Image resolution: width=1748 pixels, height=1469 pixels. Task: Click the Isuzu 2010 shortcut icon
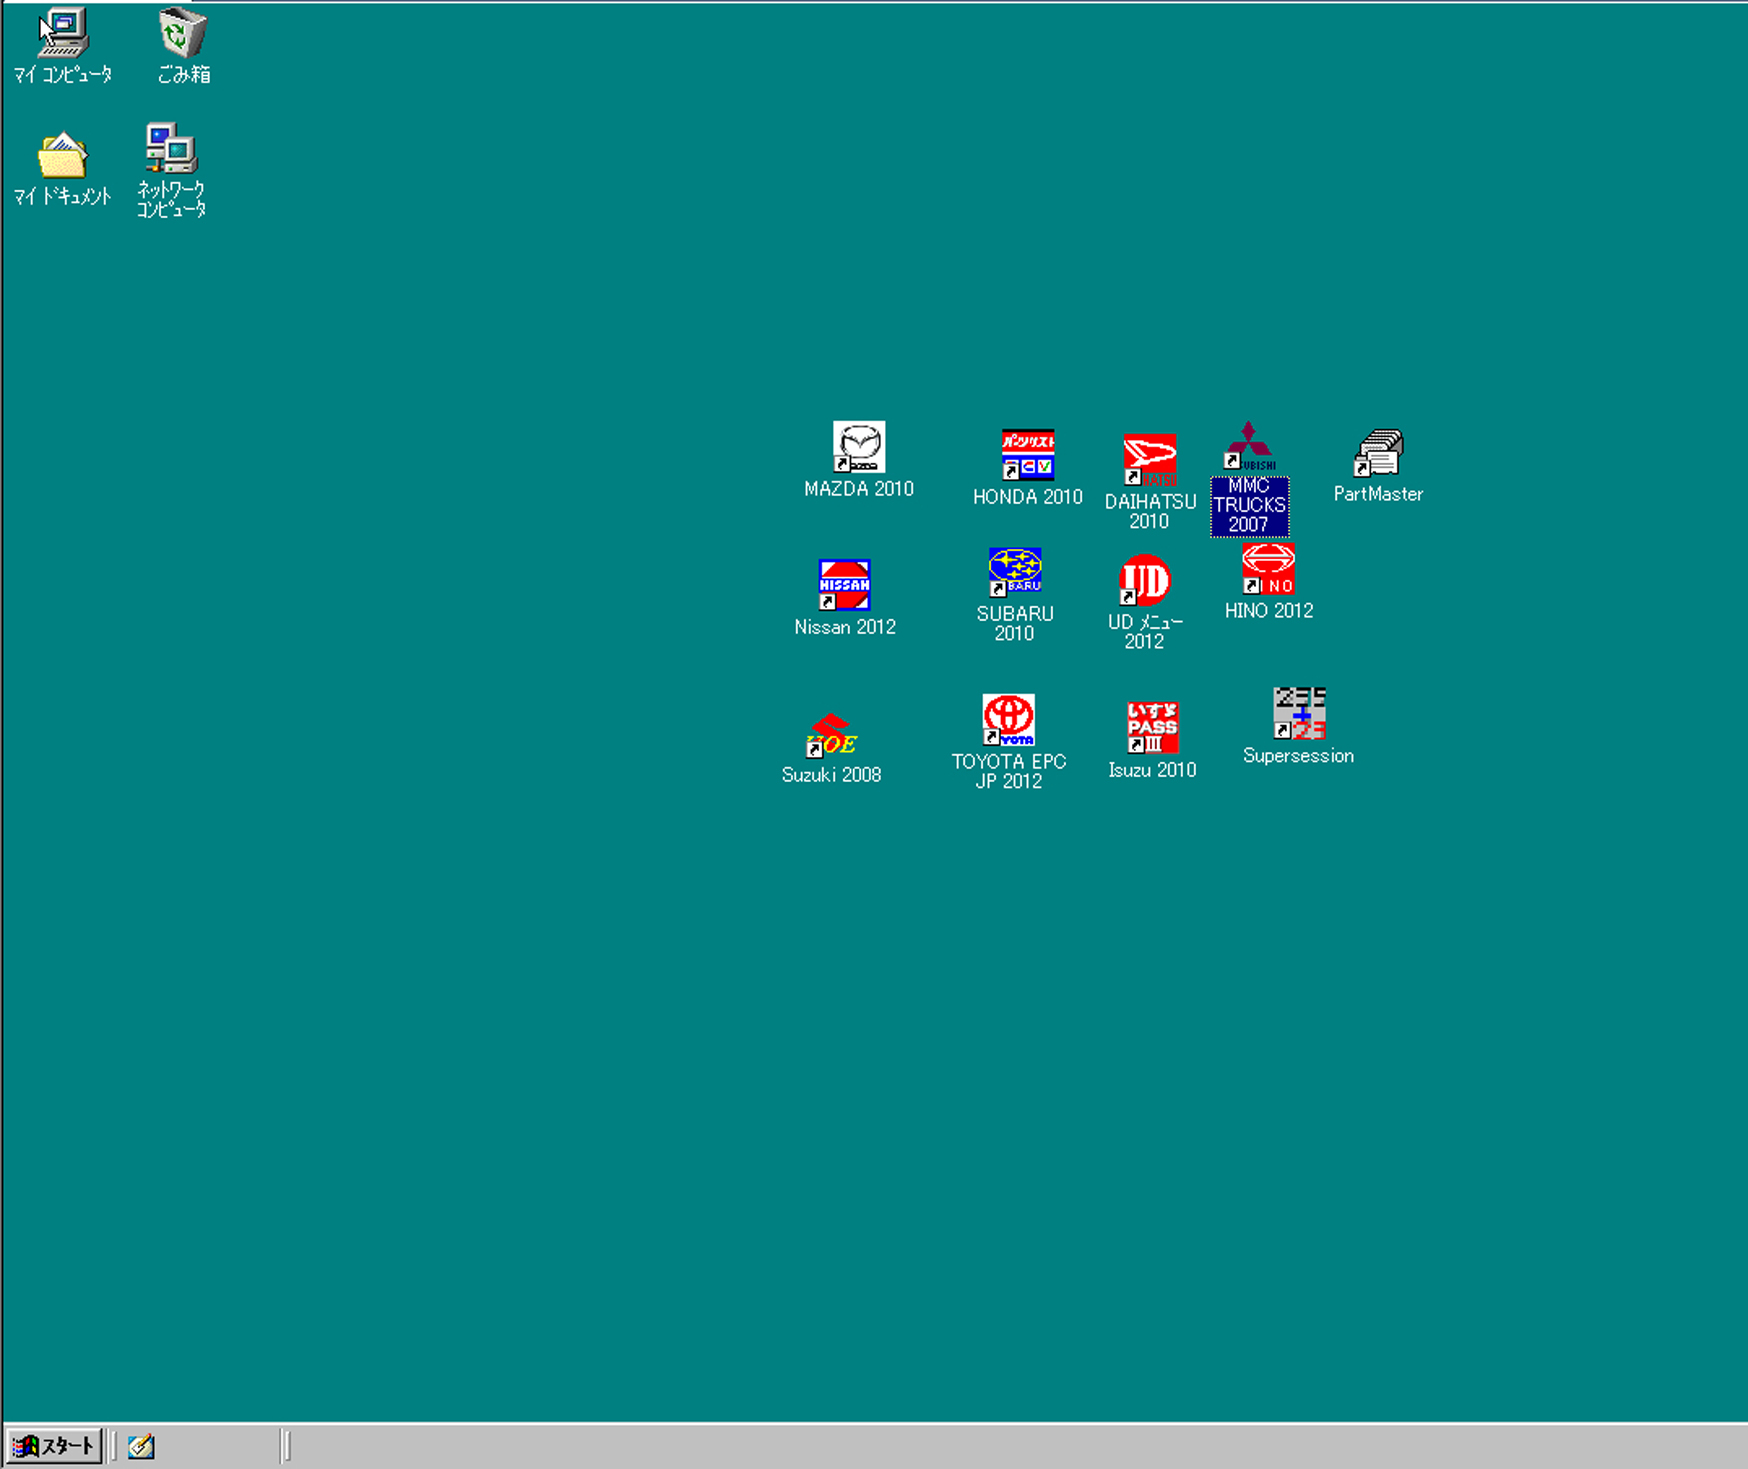[1152, 727]
